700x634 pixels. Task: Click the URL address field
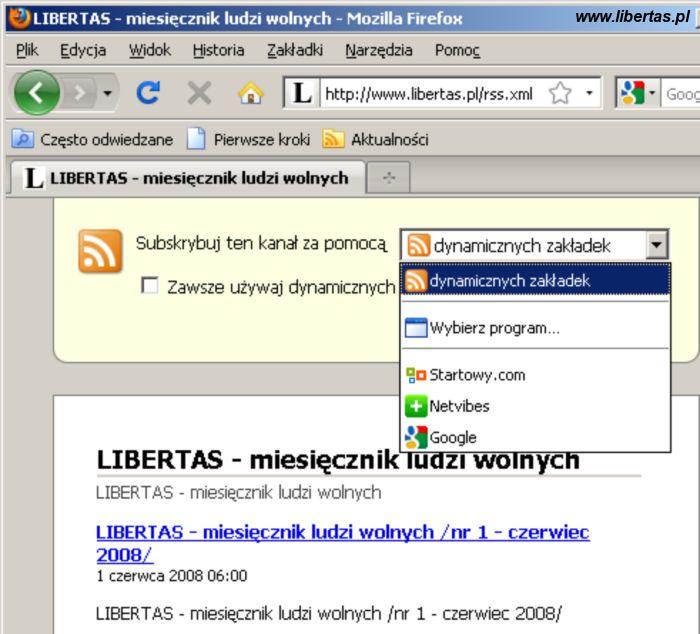click(x=428, y=94)
